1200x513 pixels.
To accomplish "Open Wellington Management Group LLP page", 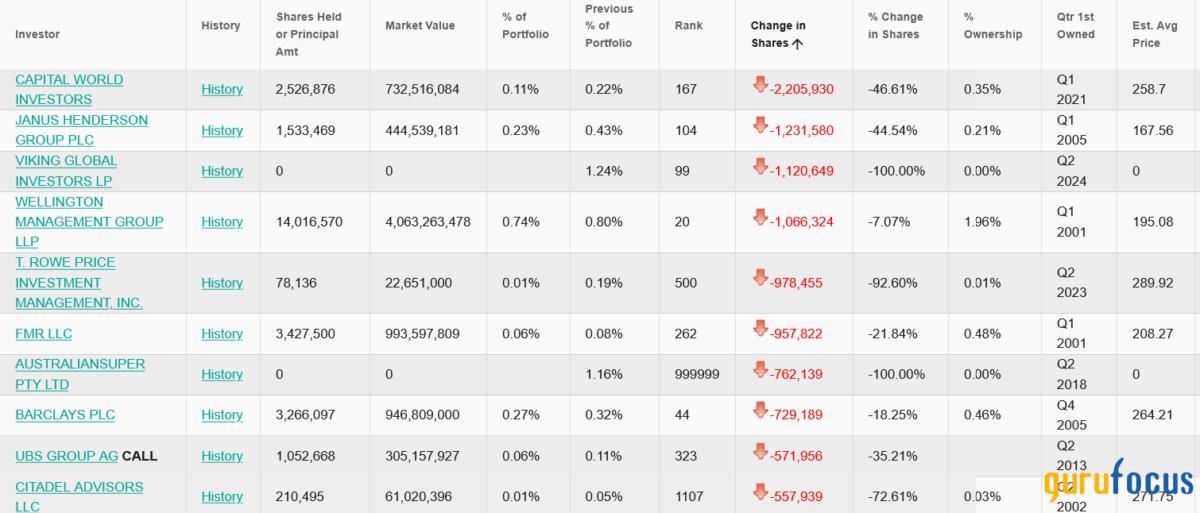I will coord(89,222).
